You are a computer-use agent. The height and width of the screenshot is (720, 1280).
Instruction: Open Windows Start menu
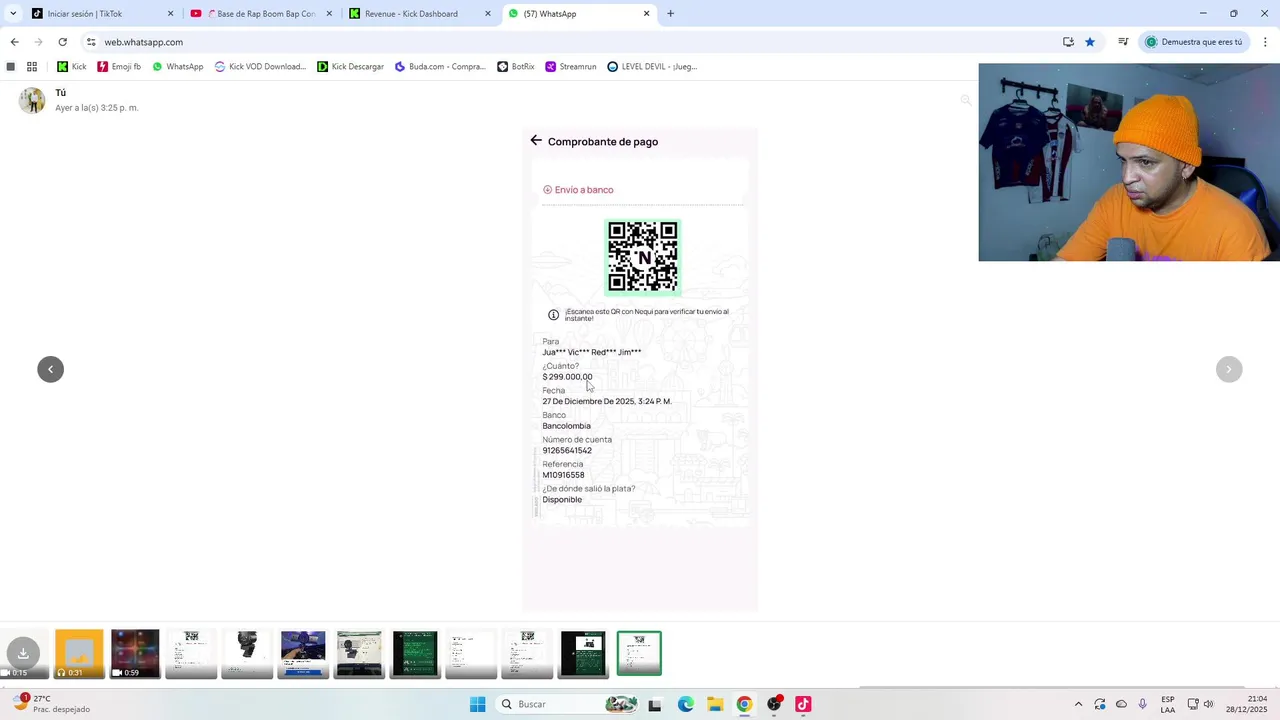coord(477,704)
